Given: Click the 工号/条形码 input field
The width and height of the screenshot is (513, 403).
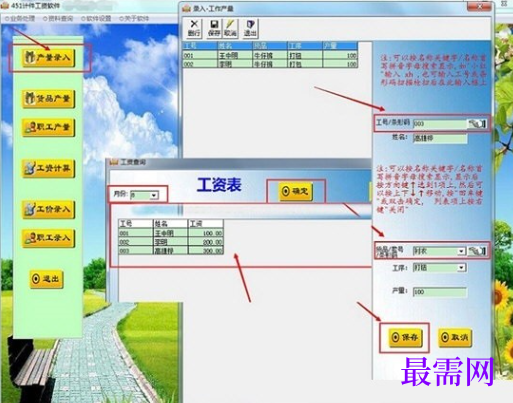Looking at the screenshot, I should point(440,124).
